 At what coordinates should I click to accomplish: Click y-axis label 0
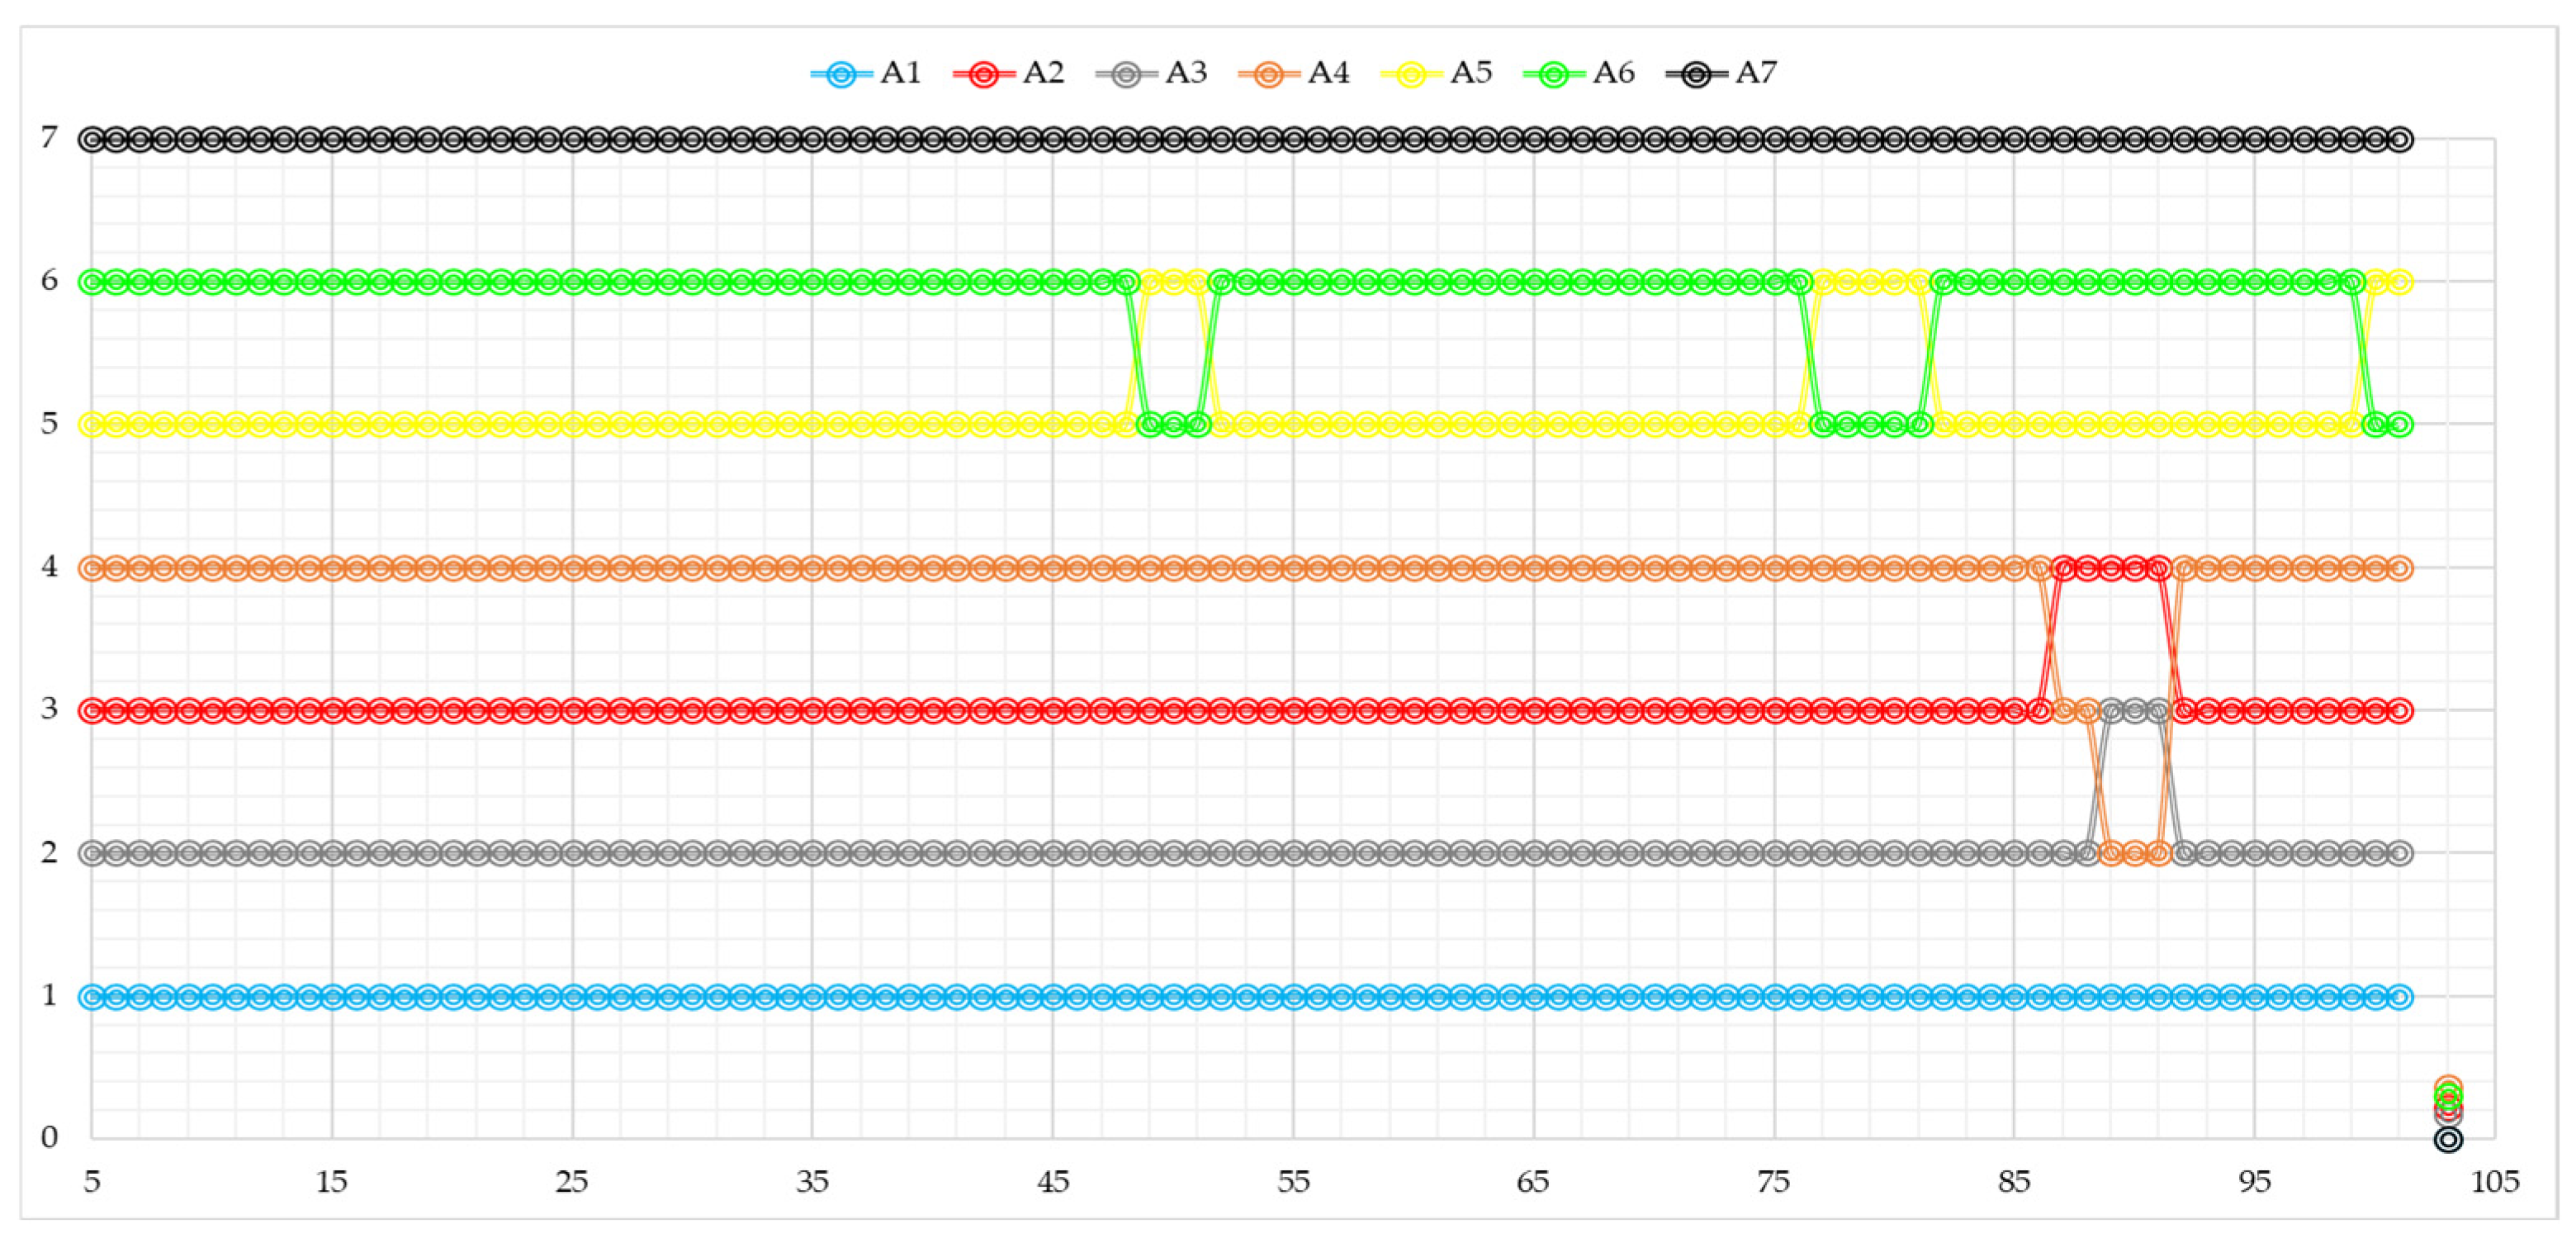pos(49,1138)
